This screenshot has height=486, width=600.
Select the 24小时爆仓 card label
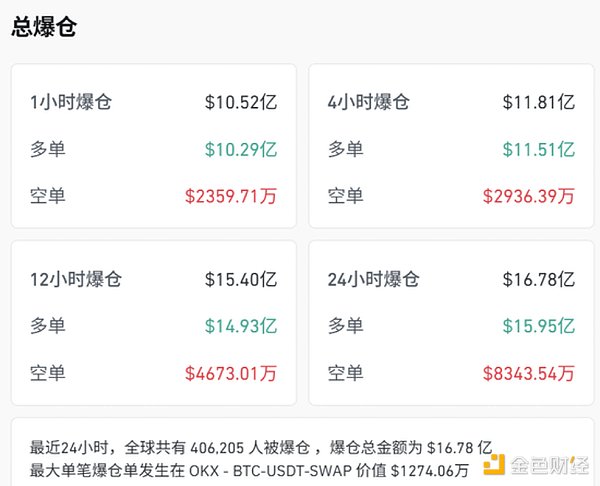(373, 278)
